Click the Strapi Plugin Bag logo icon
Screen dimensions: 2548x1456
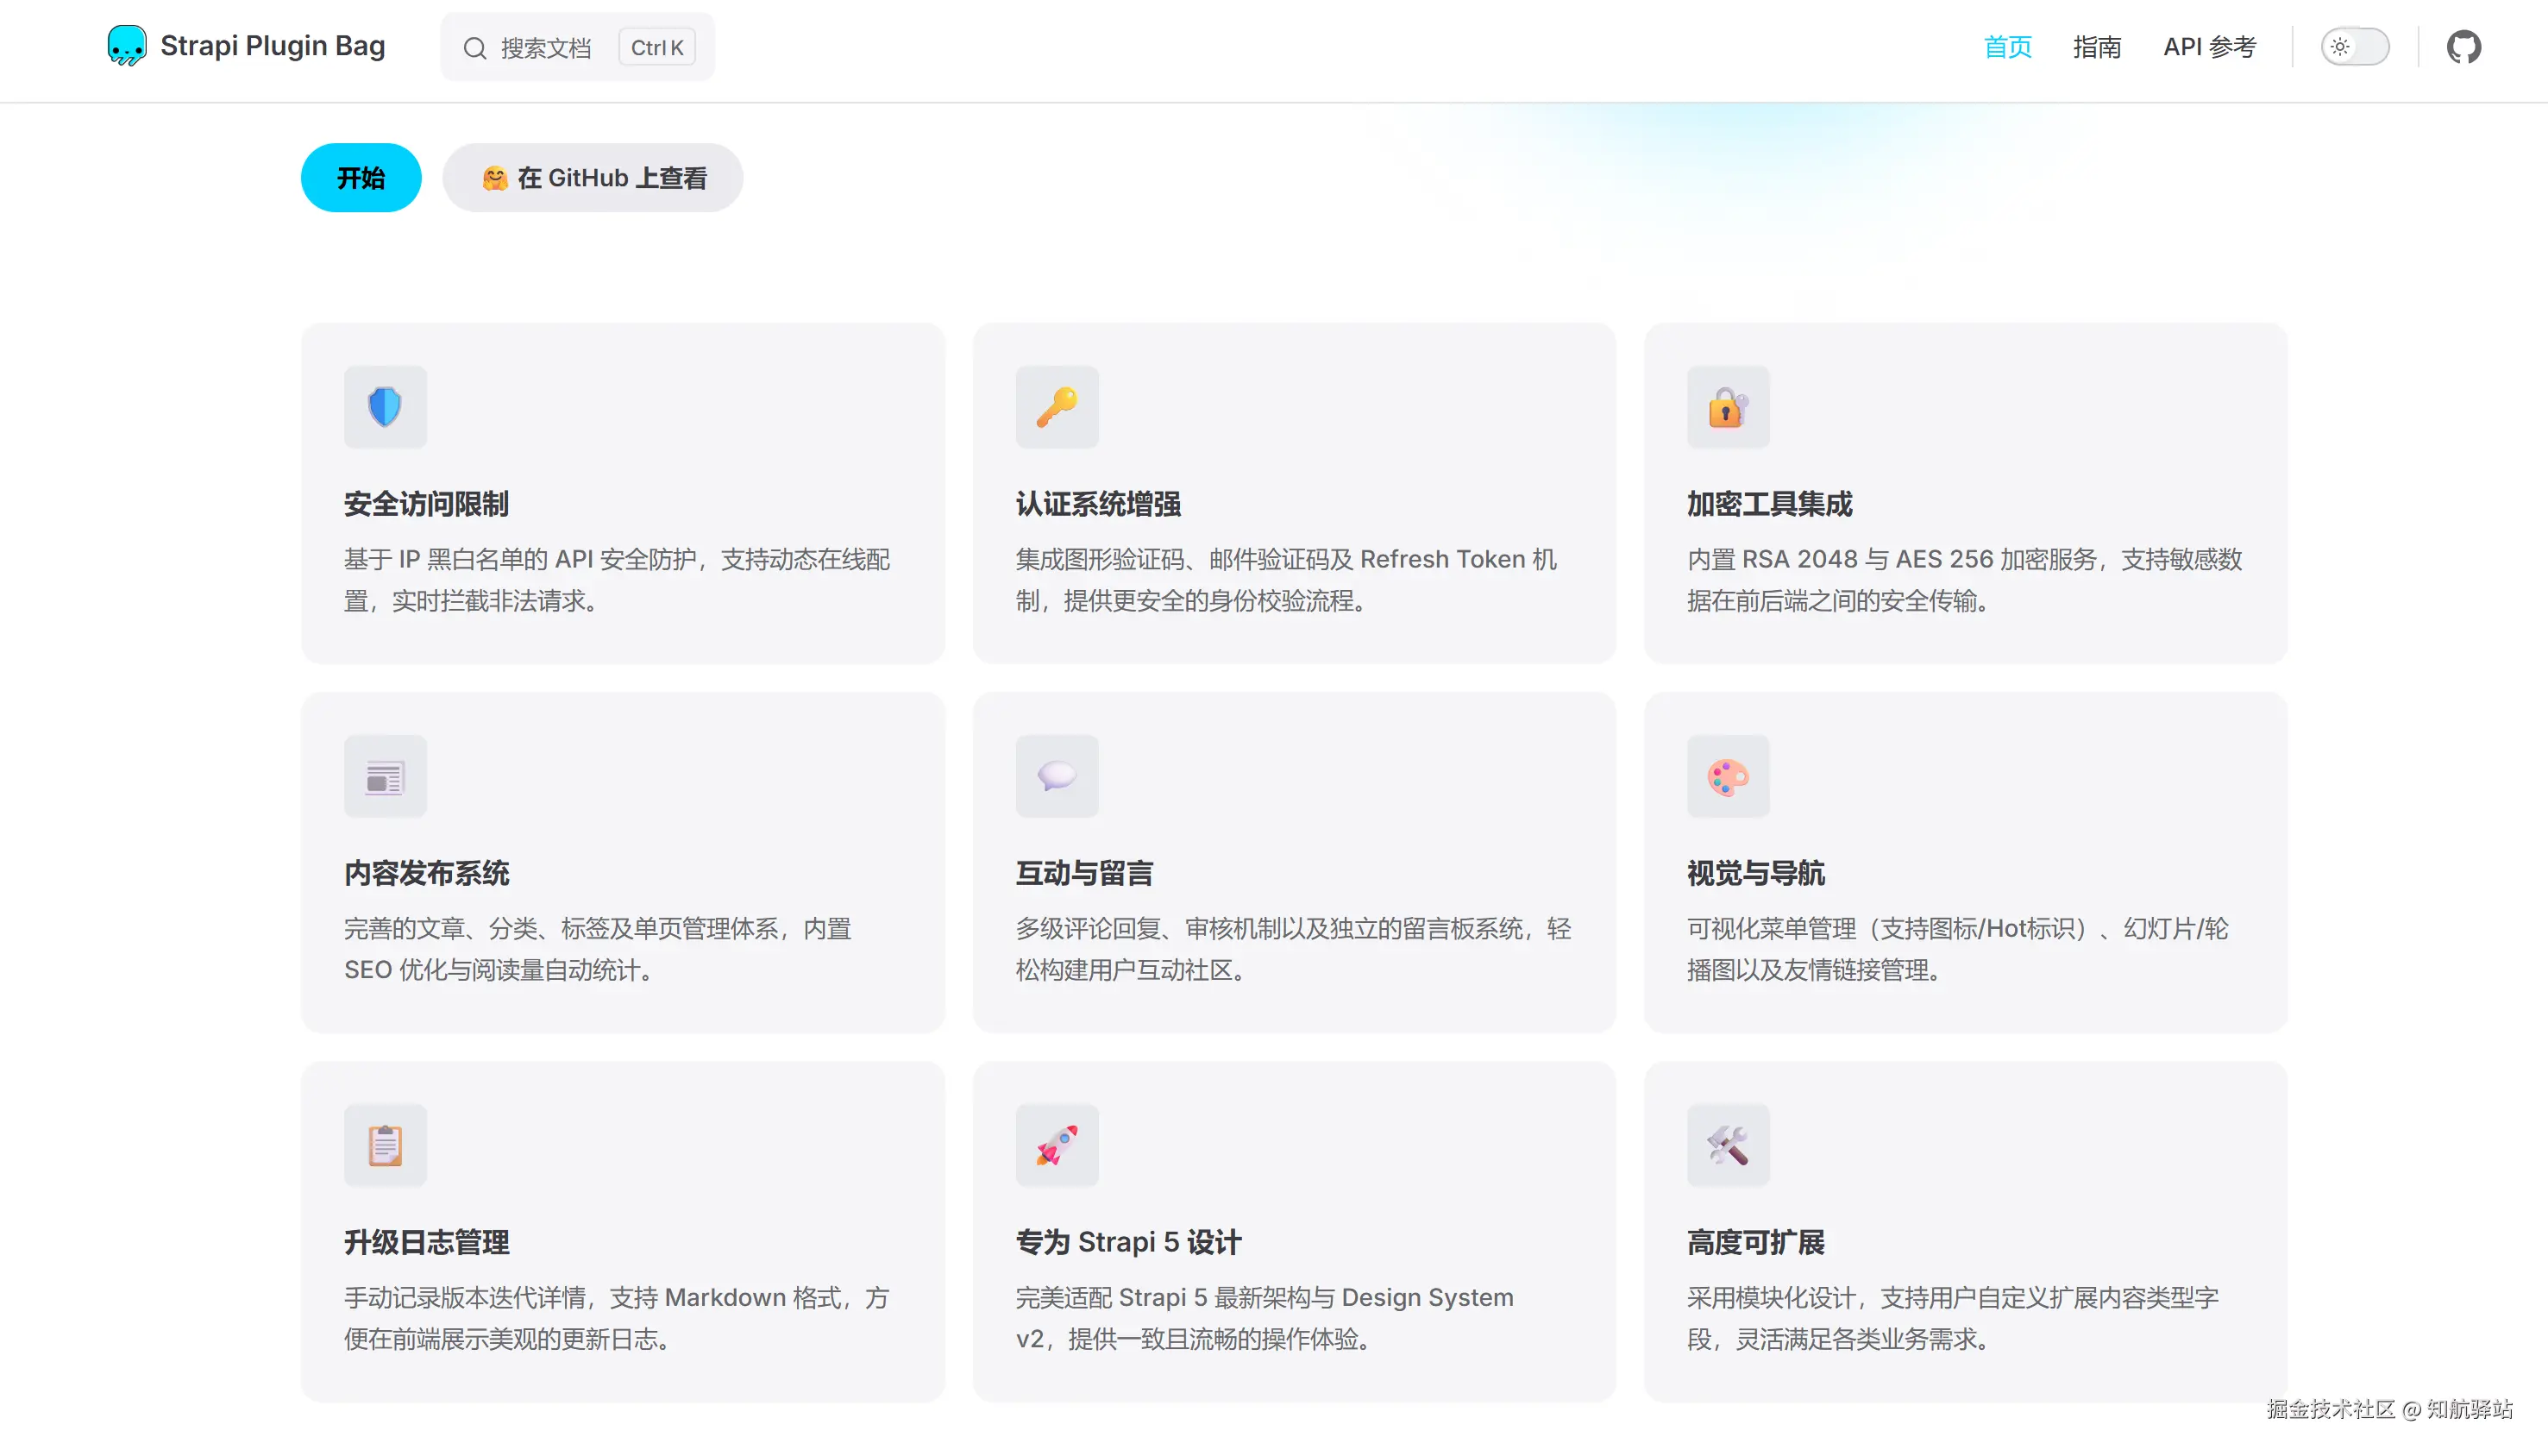pyautogui.click(x=126, y=46)
